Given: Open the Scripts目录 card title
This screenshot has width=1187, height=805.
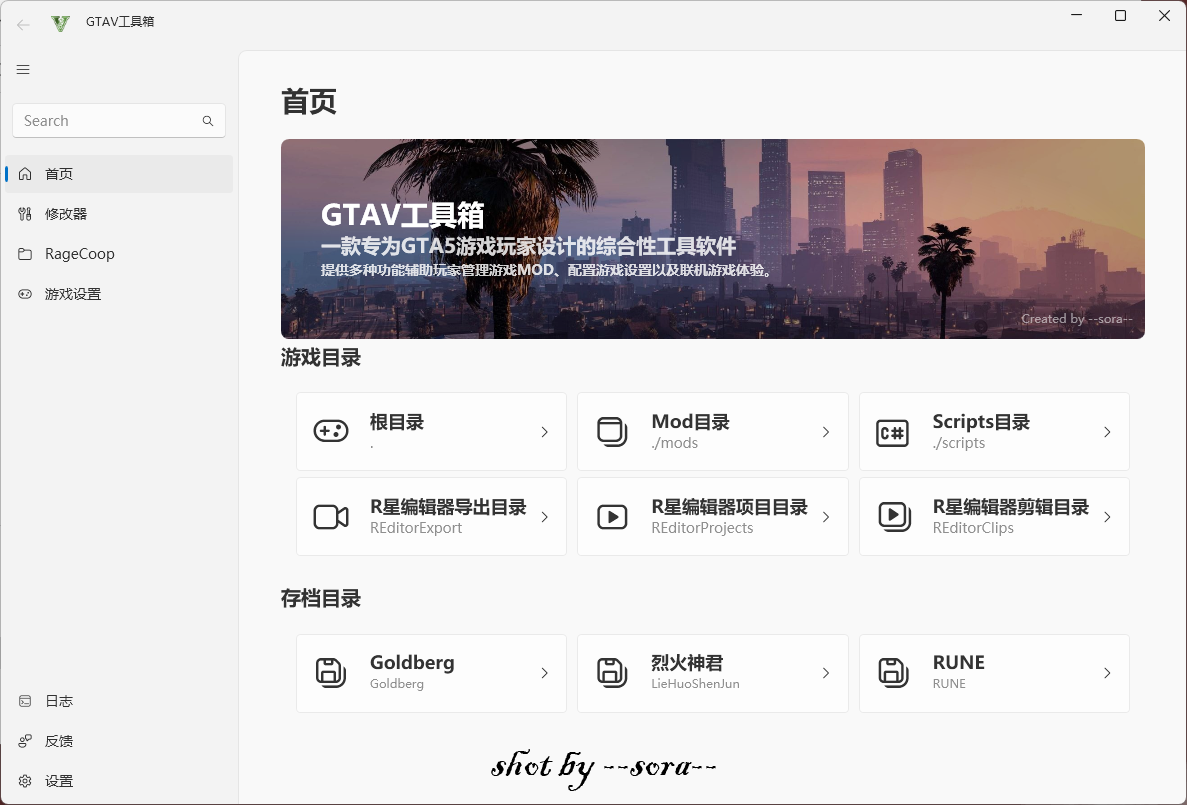Looking at the screenshot, I should click(981, 423).
